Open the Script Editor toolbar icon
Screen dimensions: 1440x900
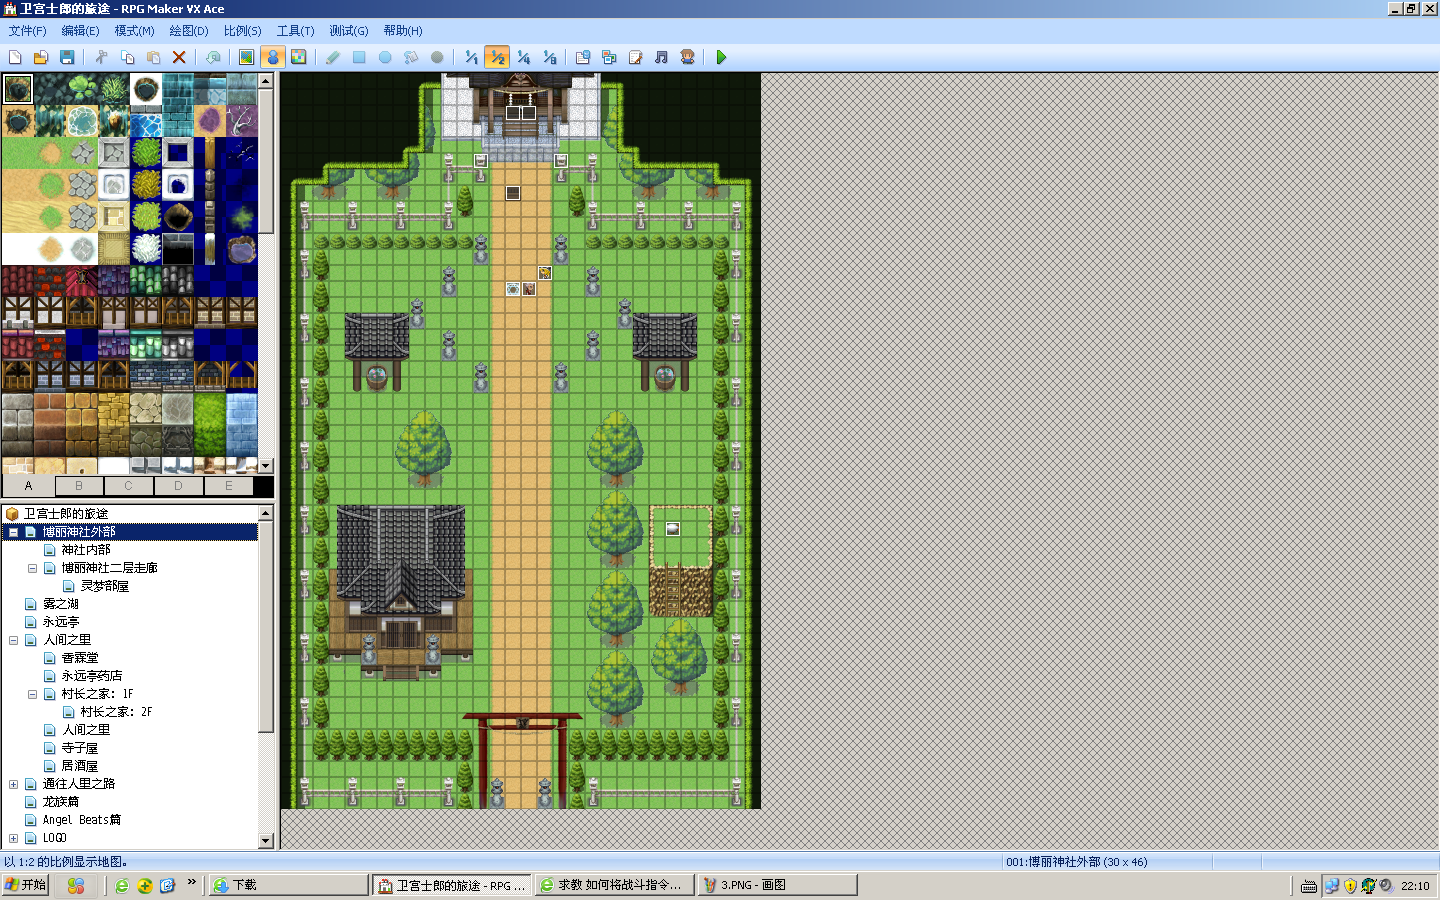(635, 57)
